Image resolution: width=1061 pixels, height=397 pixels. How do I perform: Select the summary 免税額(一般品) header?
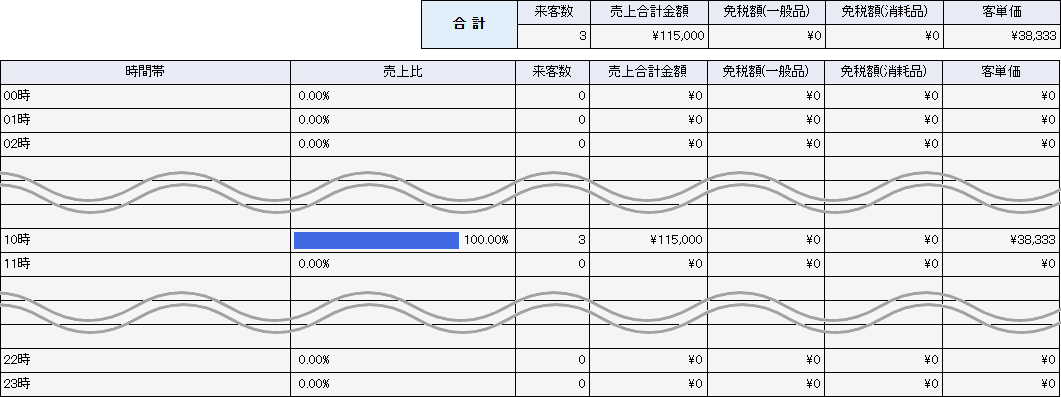pos(766,12)
